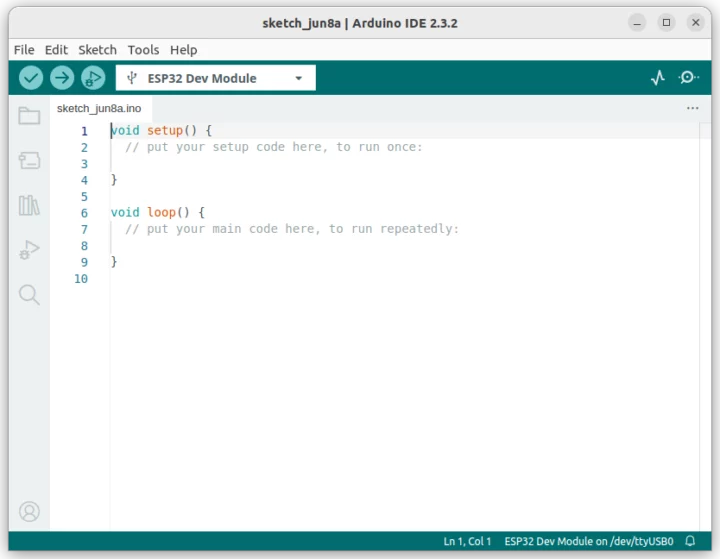Open the Sketch menu
This screenshot has height=559, width=720.
[97, 49]
